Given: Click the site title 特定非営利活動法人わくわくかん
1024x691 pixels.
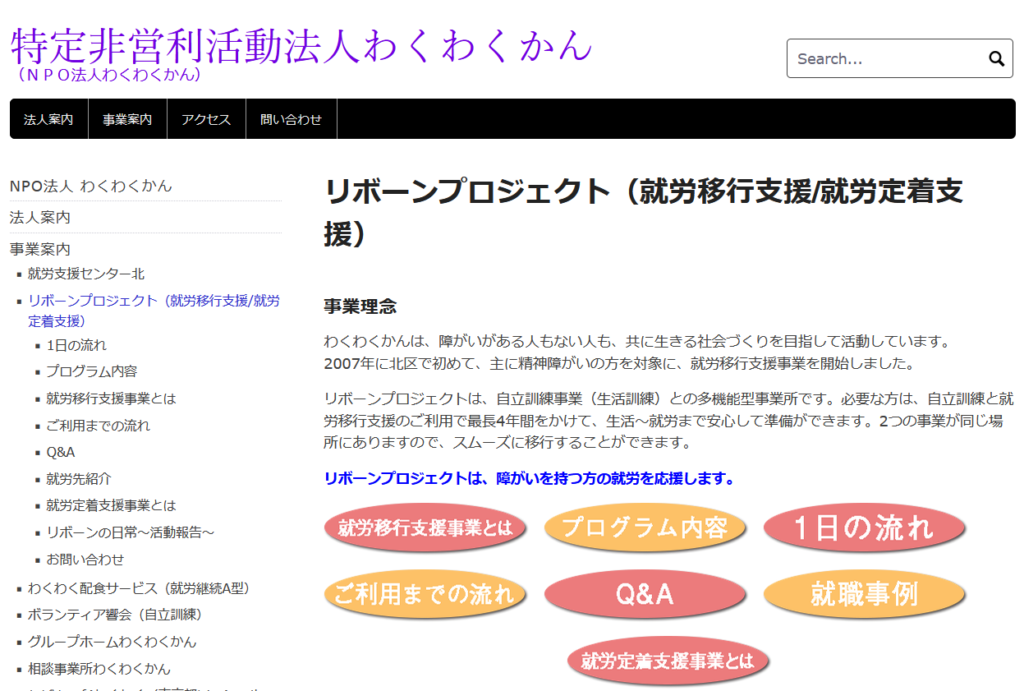Looking at the screenshot, I should [301, 45].
